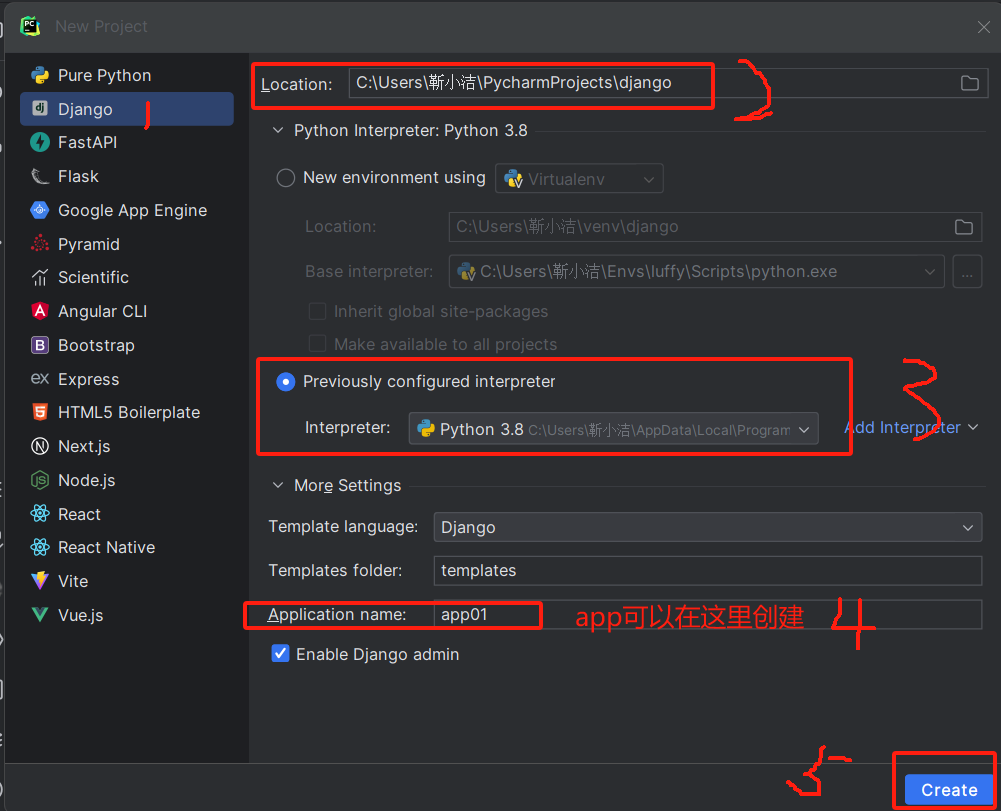Select New environment using radio button
Viewport: 1001px width, 811px height.
pyautogui.click(x=285, y=178)
